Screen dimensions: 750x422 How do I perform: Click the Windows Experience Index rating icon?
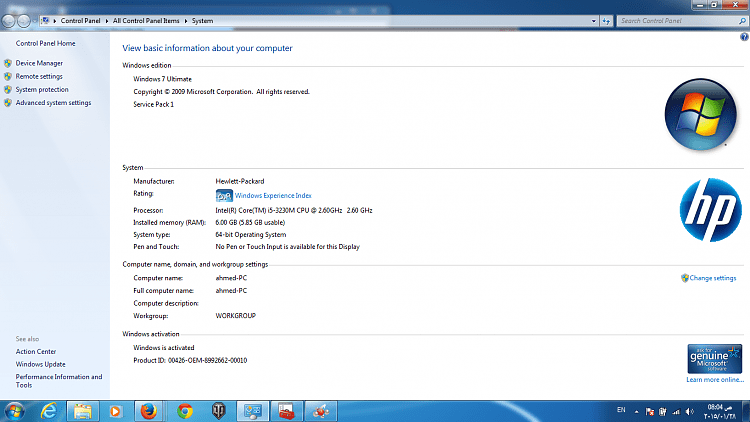click(x=224, y=196)
